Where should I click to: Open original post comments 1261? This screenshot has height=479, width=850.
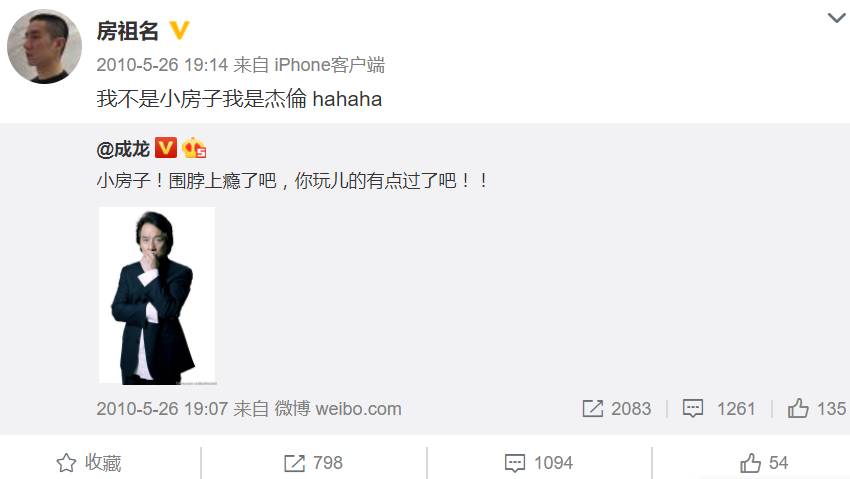(x=719, y=409)
